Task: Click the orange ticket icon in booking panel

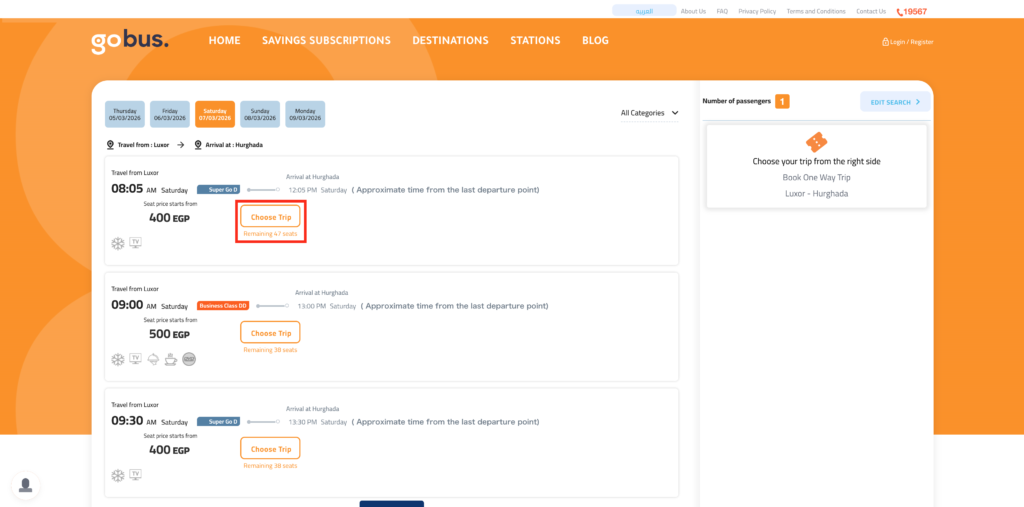Action: coord(816,142)
